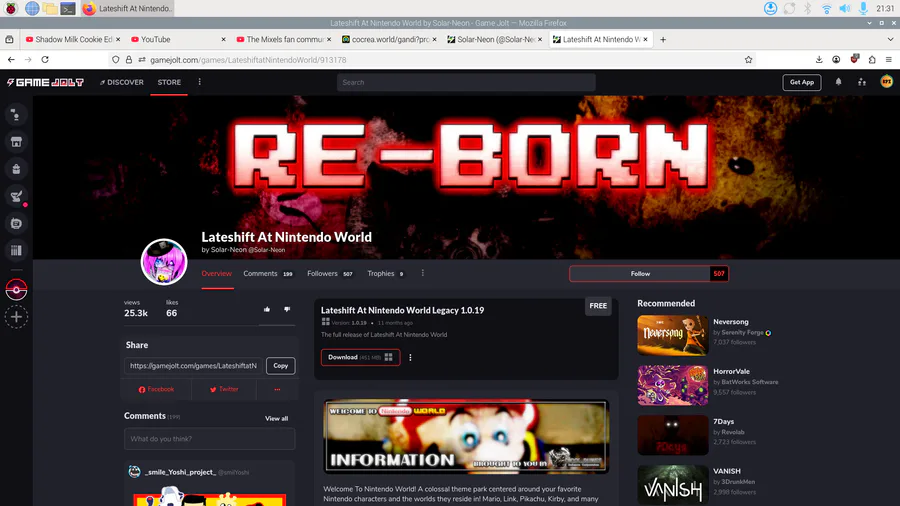The height and width of the screenshot is (506, 900).
Task: Expand more share options ellipsis
Action: (277, 389)
